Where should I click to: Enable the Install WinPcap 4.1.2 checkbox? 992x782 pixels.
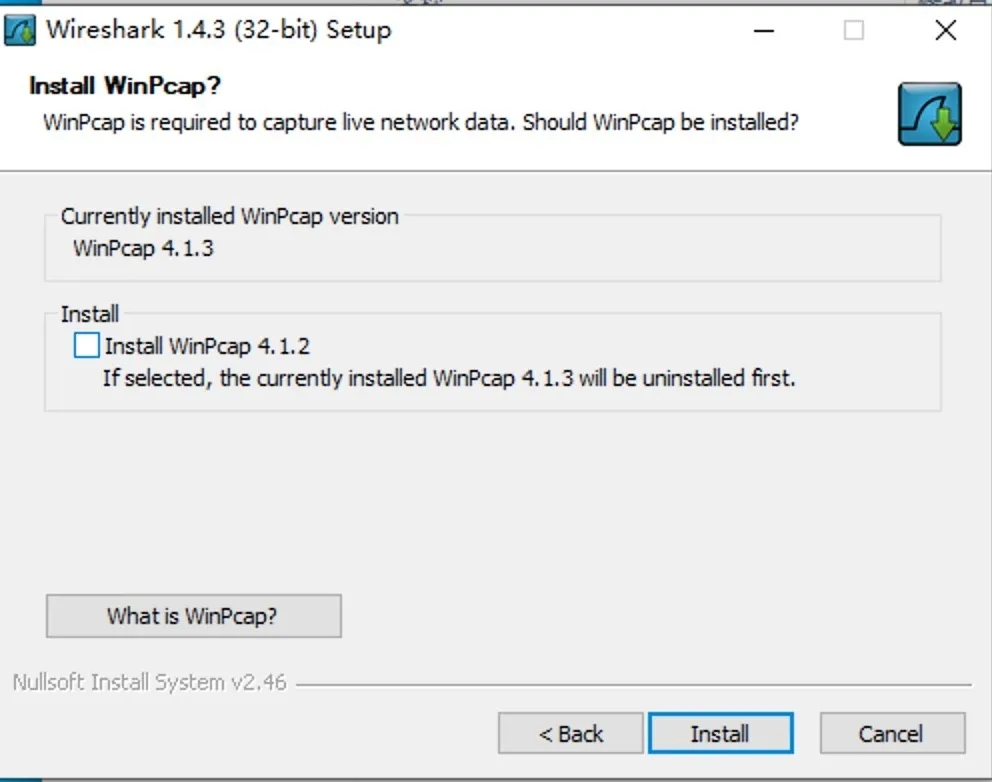tap(88, 346)
